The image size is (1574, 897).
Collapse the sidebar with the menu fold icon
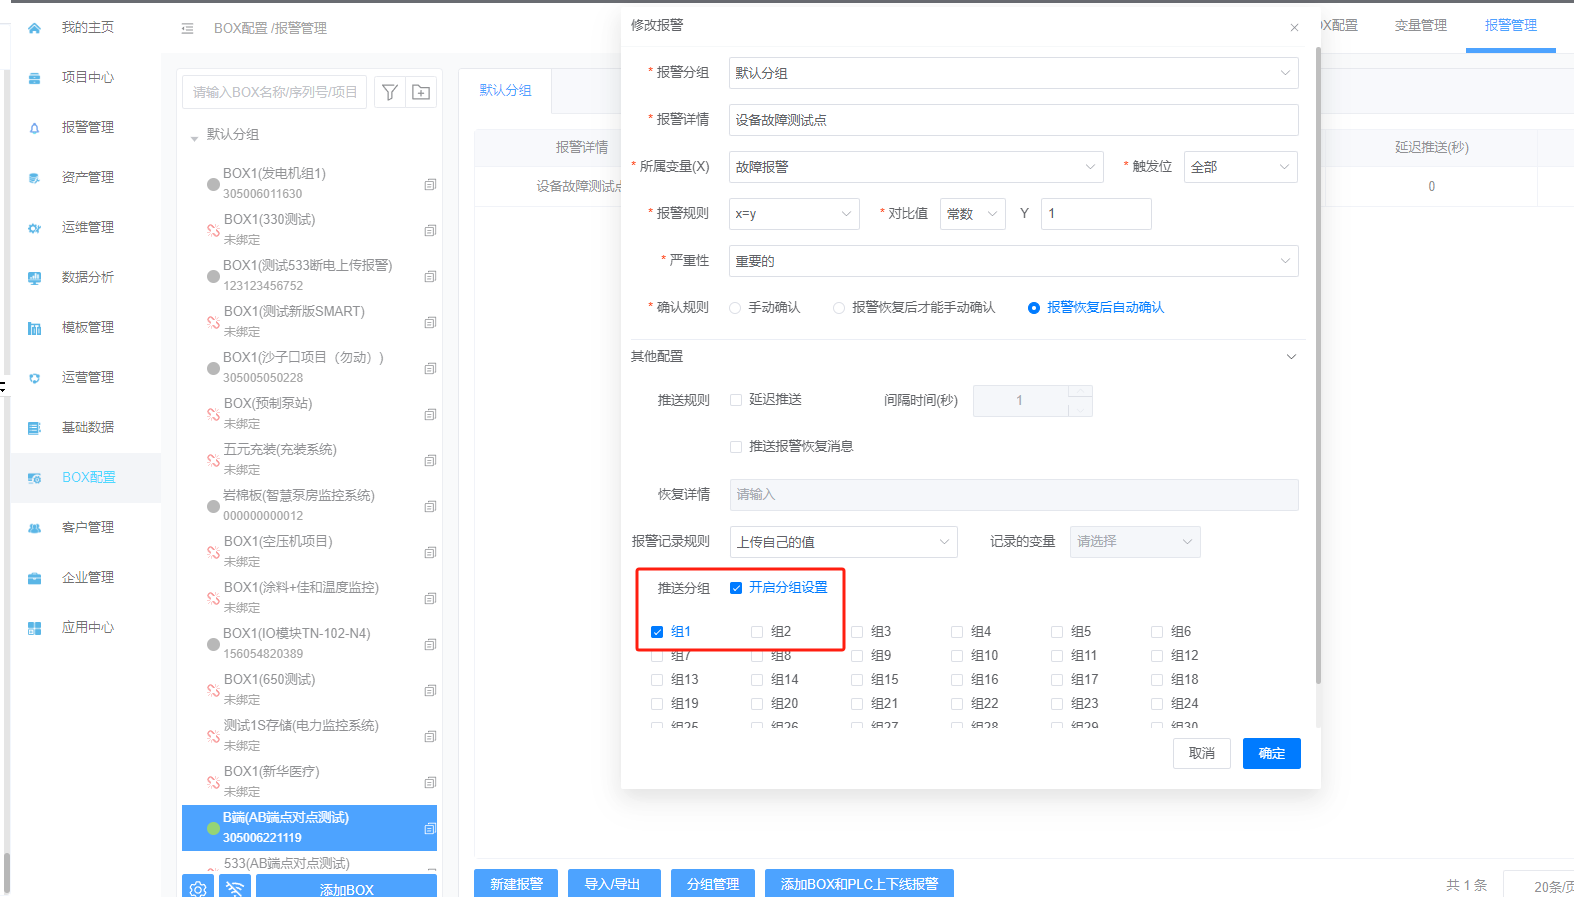(x=187, y=29)
